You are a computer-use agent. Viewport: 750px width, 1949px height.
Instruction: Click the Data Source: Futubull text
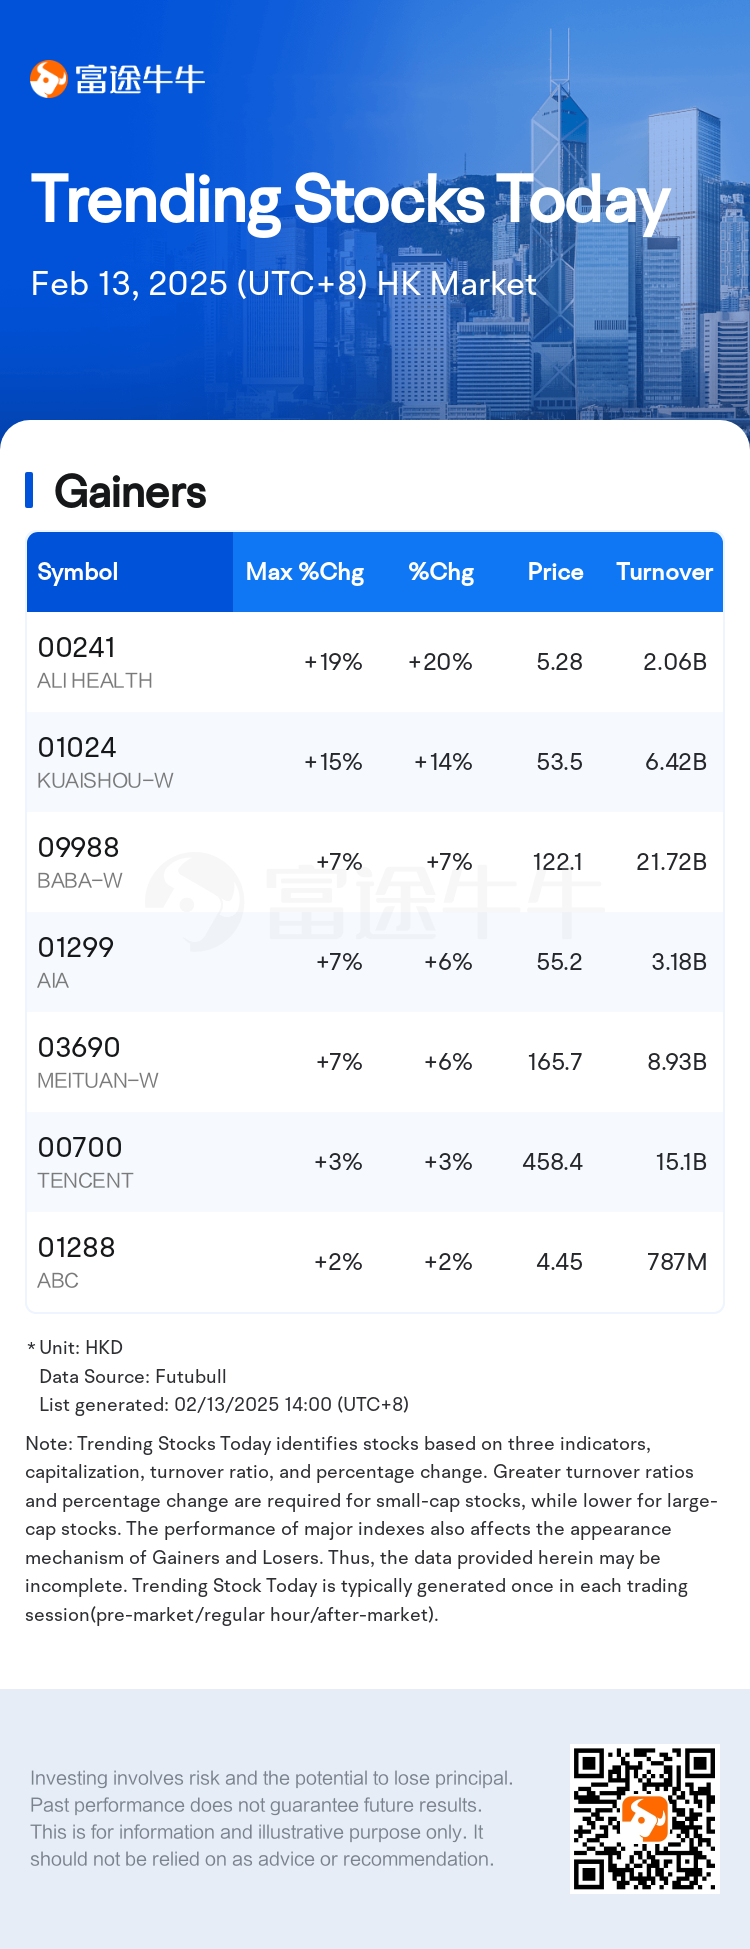pyautogui.click(x=133, y=1376)
